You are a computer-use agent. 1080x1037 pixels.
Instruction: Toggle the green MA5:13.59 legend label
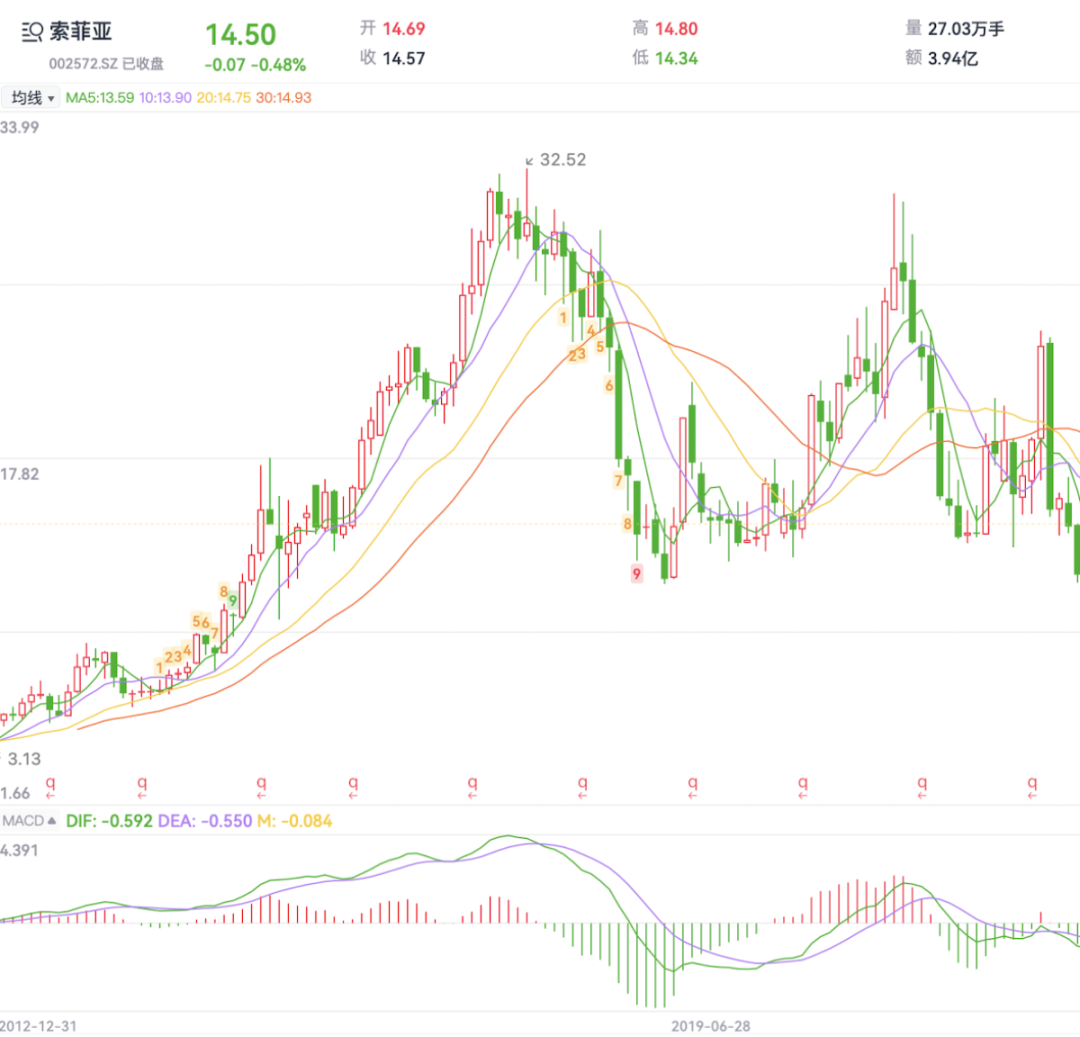(101, 98)
